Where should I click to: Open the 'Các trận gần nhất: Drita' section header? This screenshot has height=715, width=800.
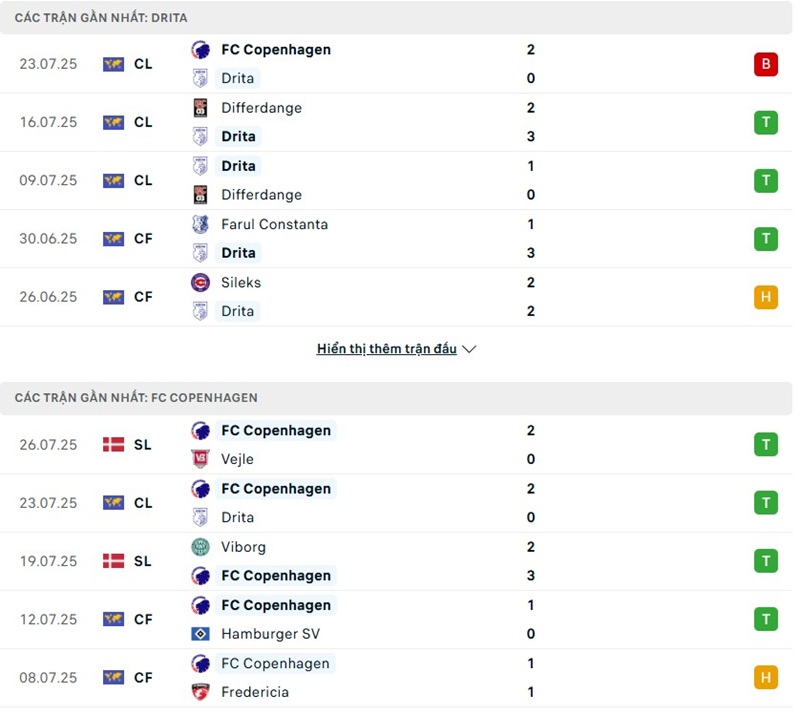101,18
